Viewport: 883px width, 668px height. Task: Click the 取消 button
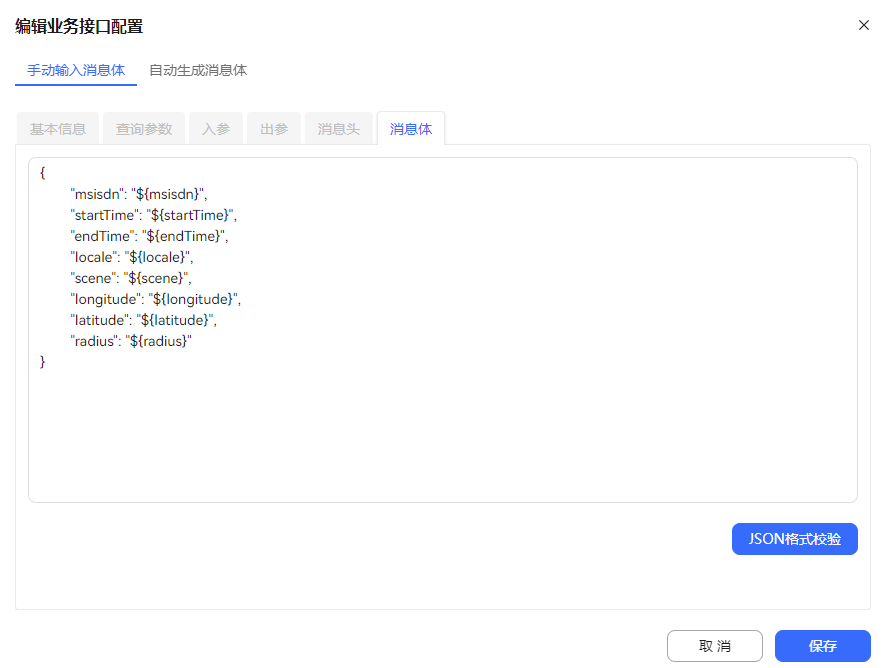coord(715,646)
